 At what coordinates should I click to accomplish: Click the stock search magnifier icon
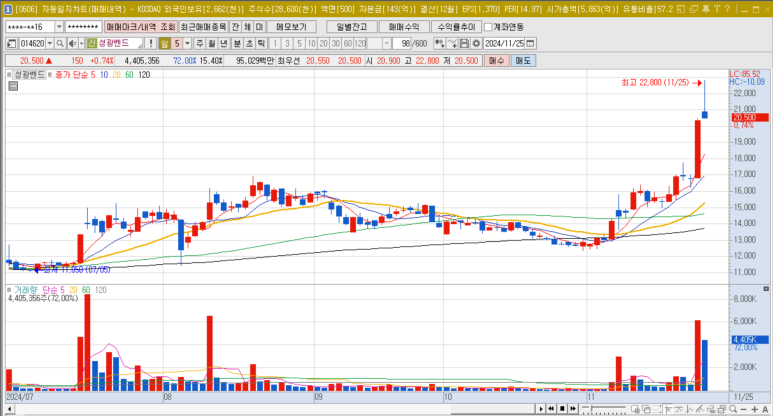[60, 43]
